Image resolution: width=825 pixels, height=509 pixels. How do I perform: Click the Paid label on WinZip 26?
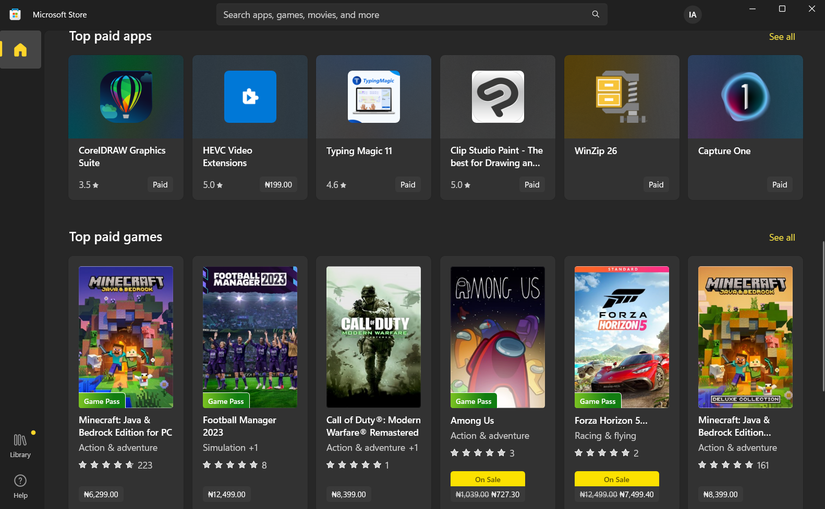(656, 185)
